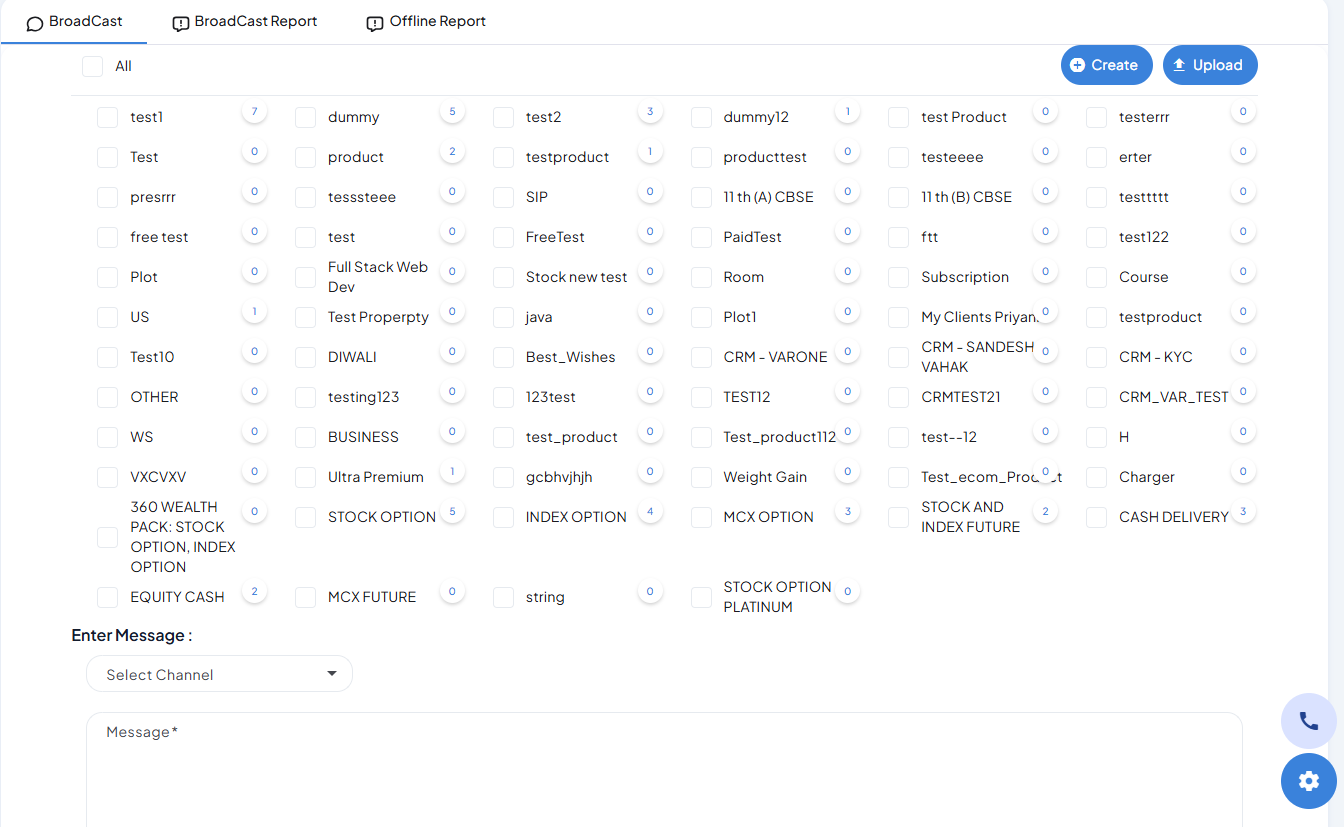Click the count badge next to dummy
The image size is (1344, 827).
tap(452, 112)
